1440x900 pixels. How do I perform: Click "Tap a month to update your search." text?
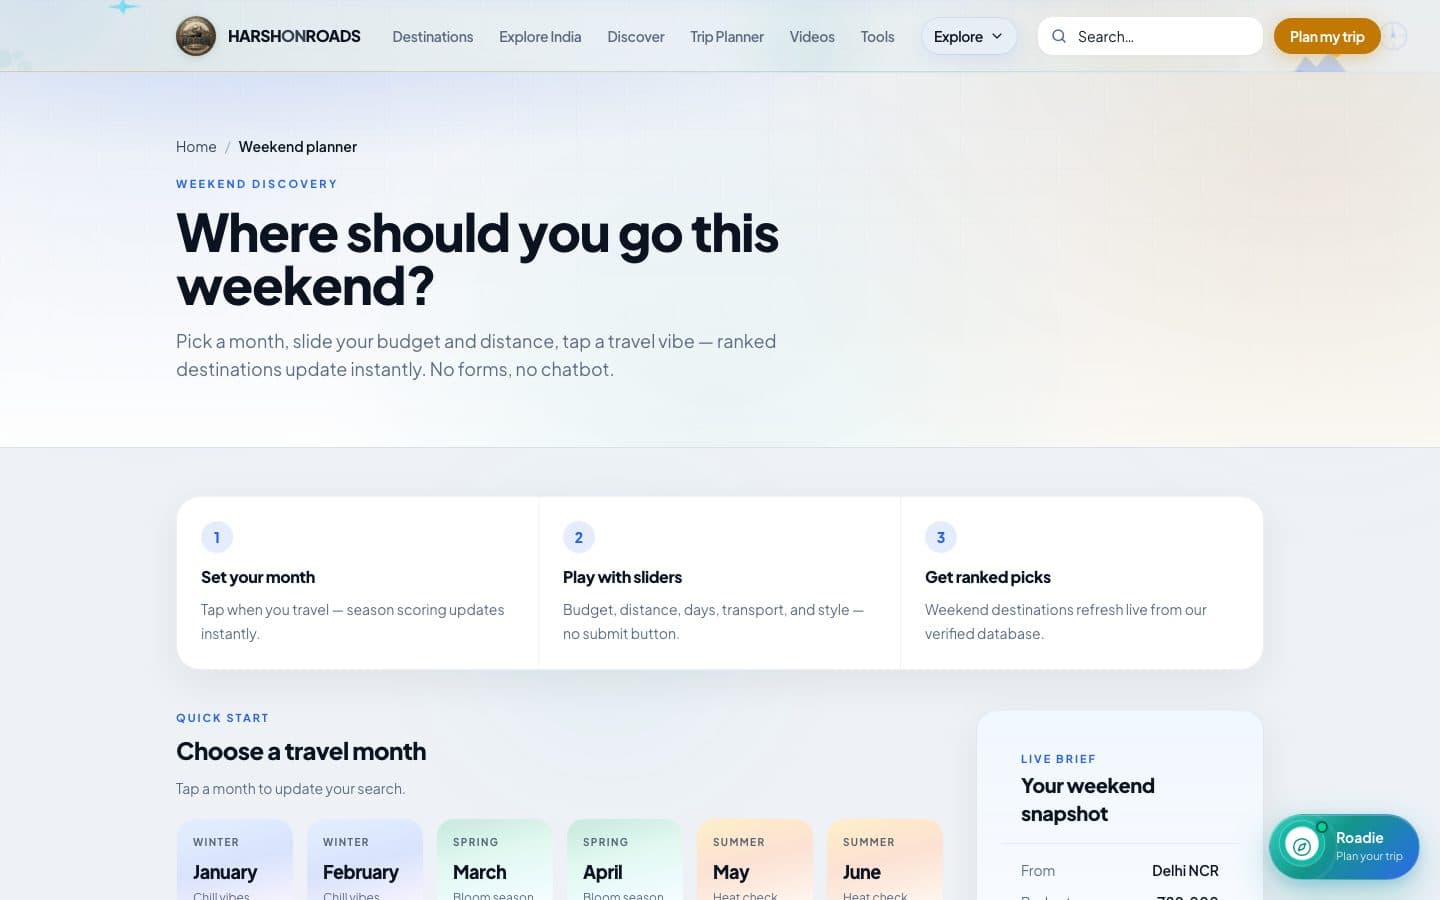(x=291, y=788)
